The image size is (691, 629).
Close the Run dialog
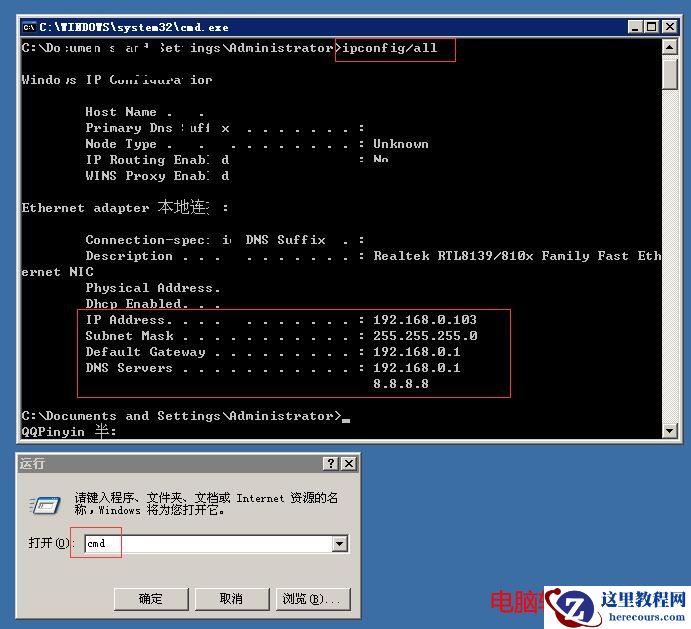[349, 463]
